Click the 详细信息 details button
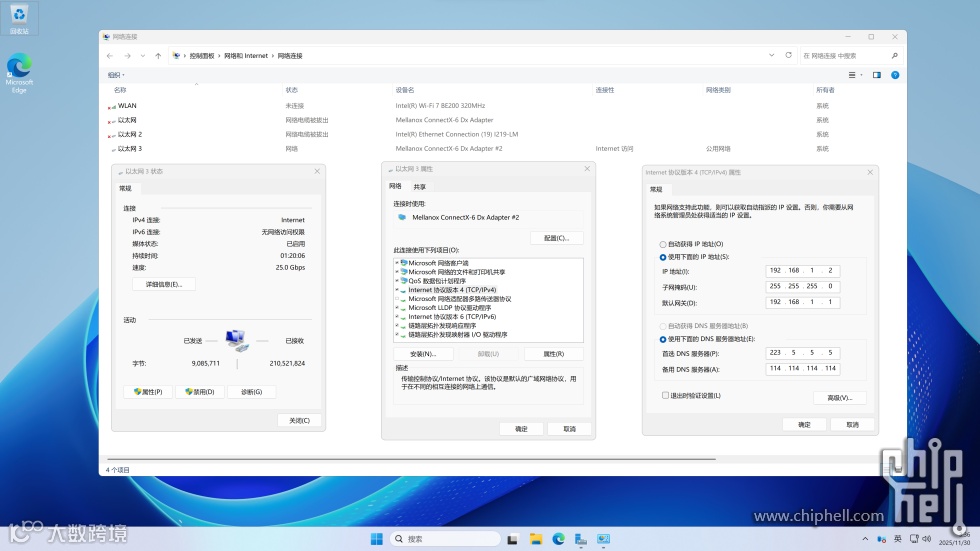Image resolution: width=980 pixels, height=551 pixels. 164,284
